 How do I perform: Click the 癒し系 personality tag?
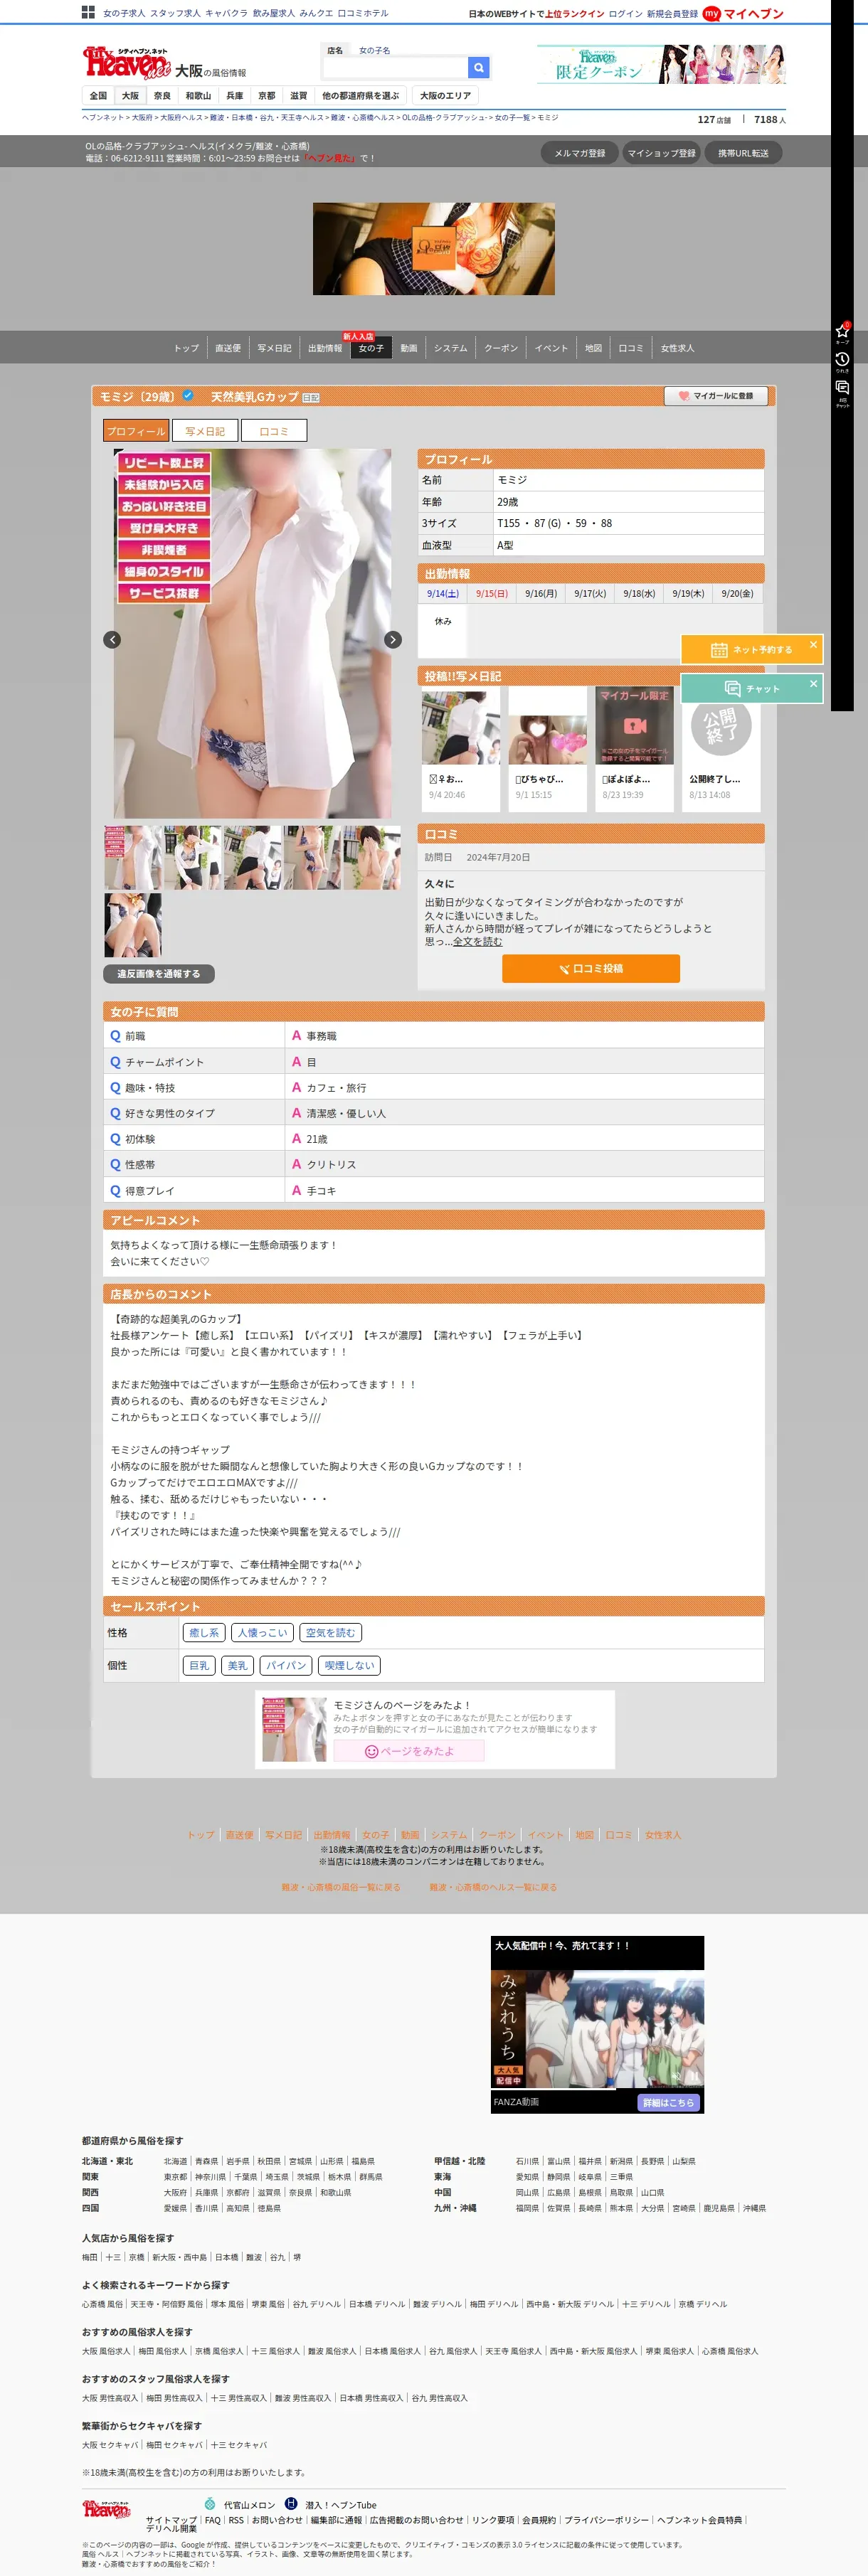point(204,1632)
